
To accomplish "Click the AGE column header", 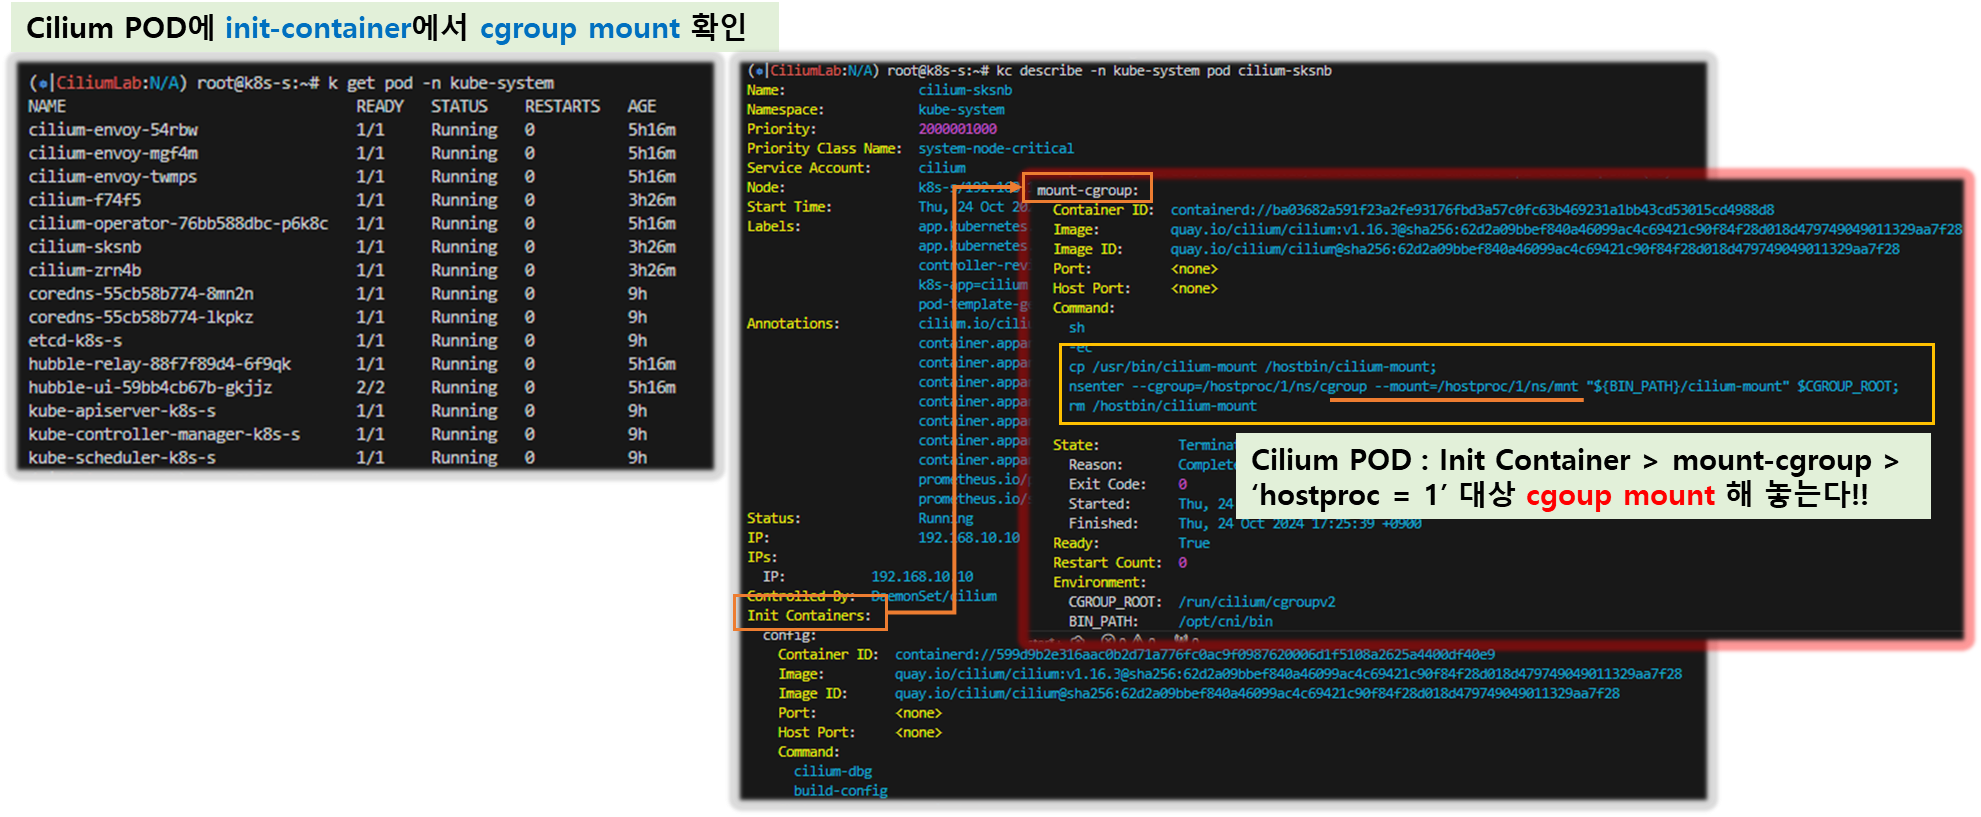I will pyautogui.click(x=642, y=106).
